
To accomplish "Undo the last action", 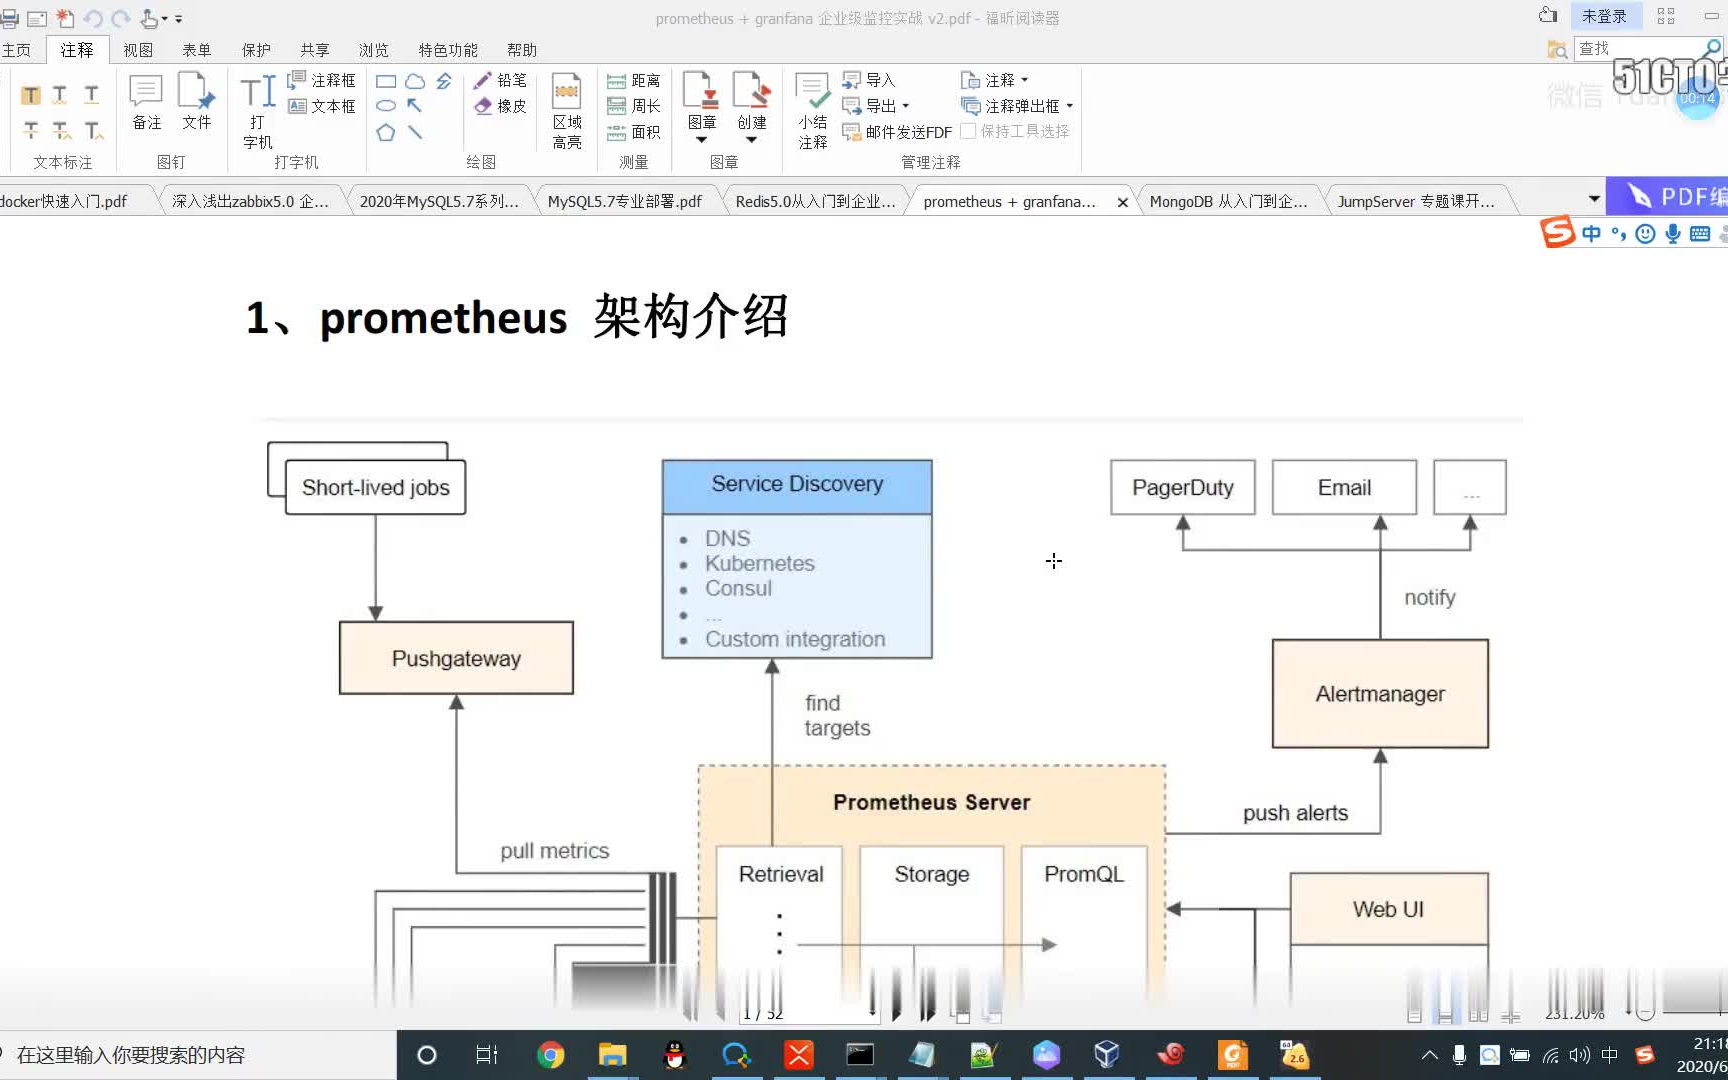I will tap(93, 18).
